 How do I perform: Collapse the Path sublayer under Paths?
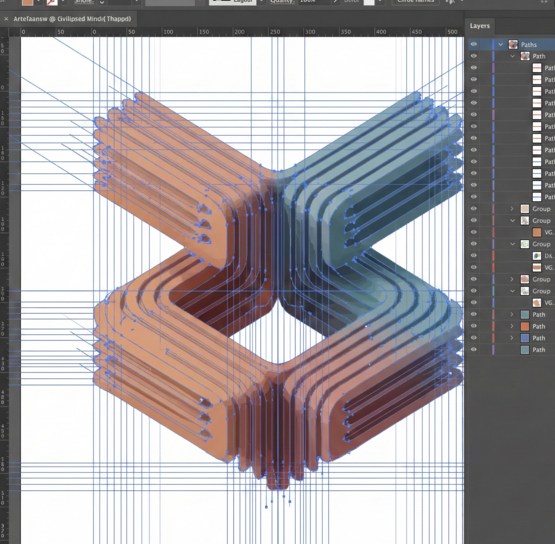pyautogui.click(x=512, y=56)
